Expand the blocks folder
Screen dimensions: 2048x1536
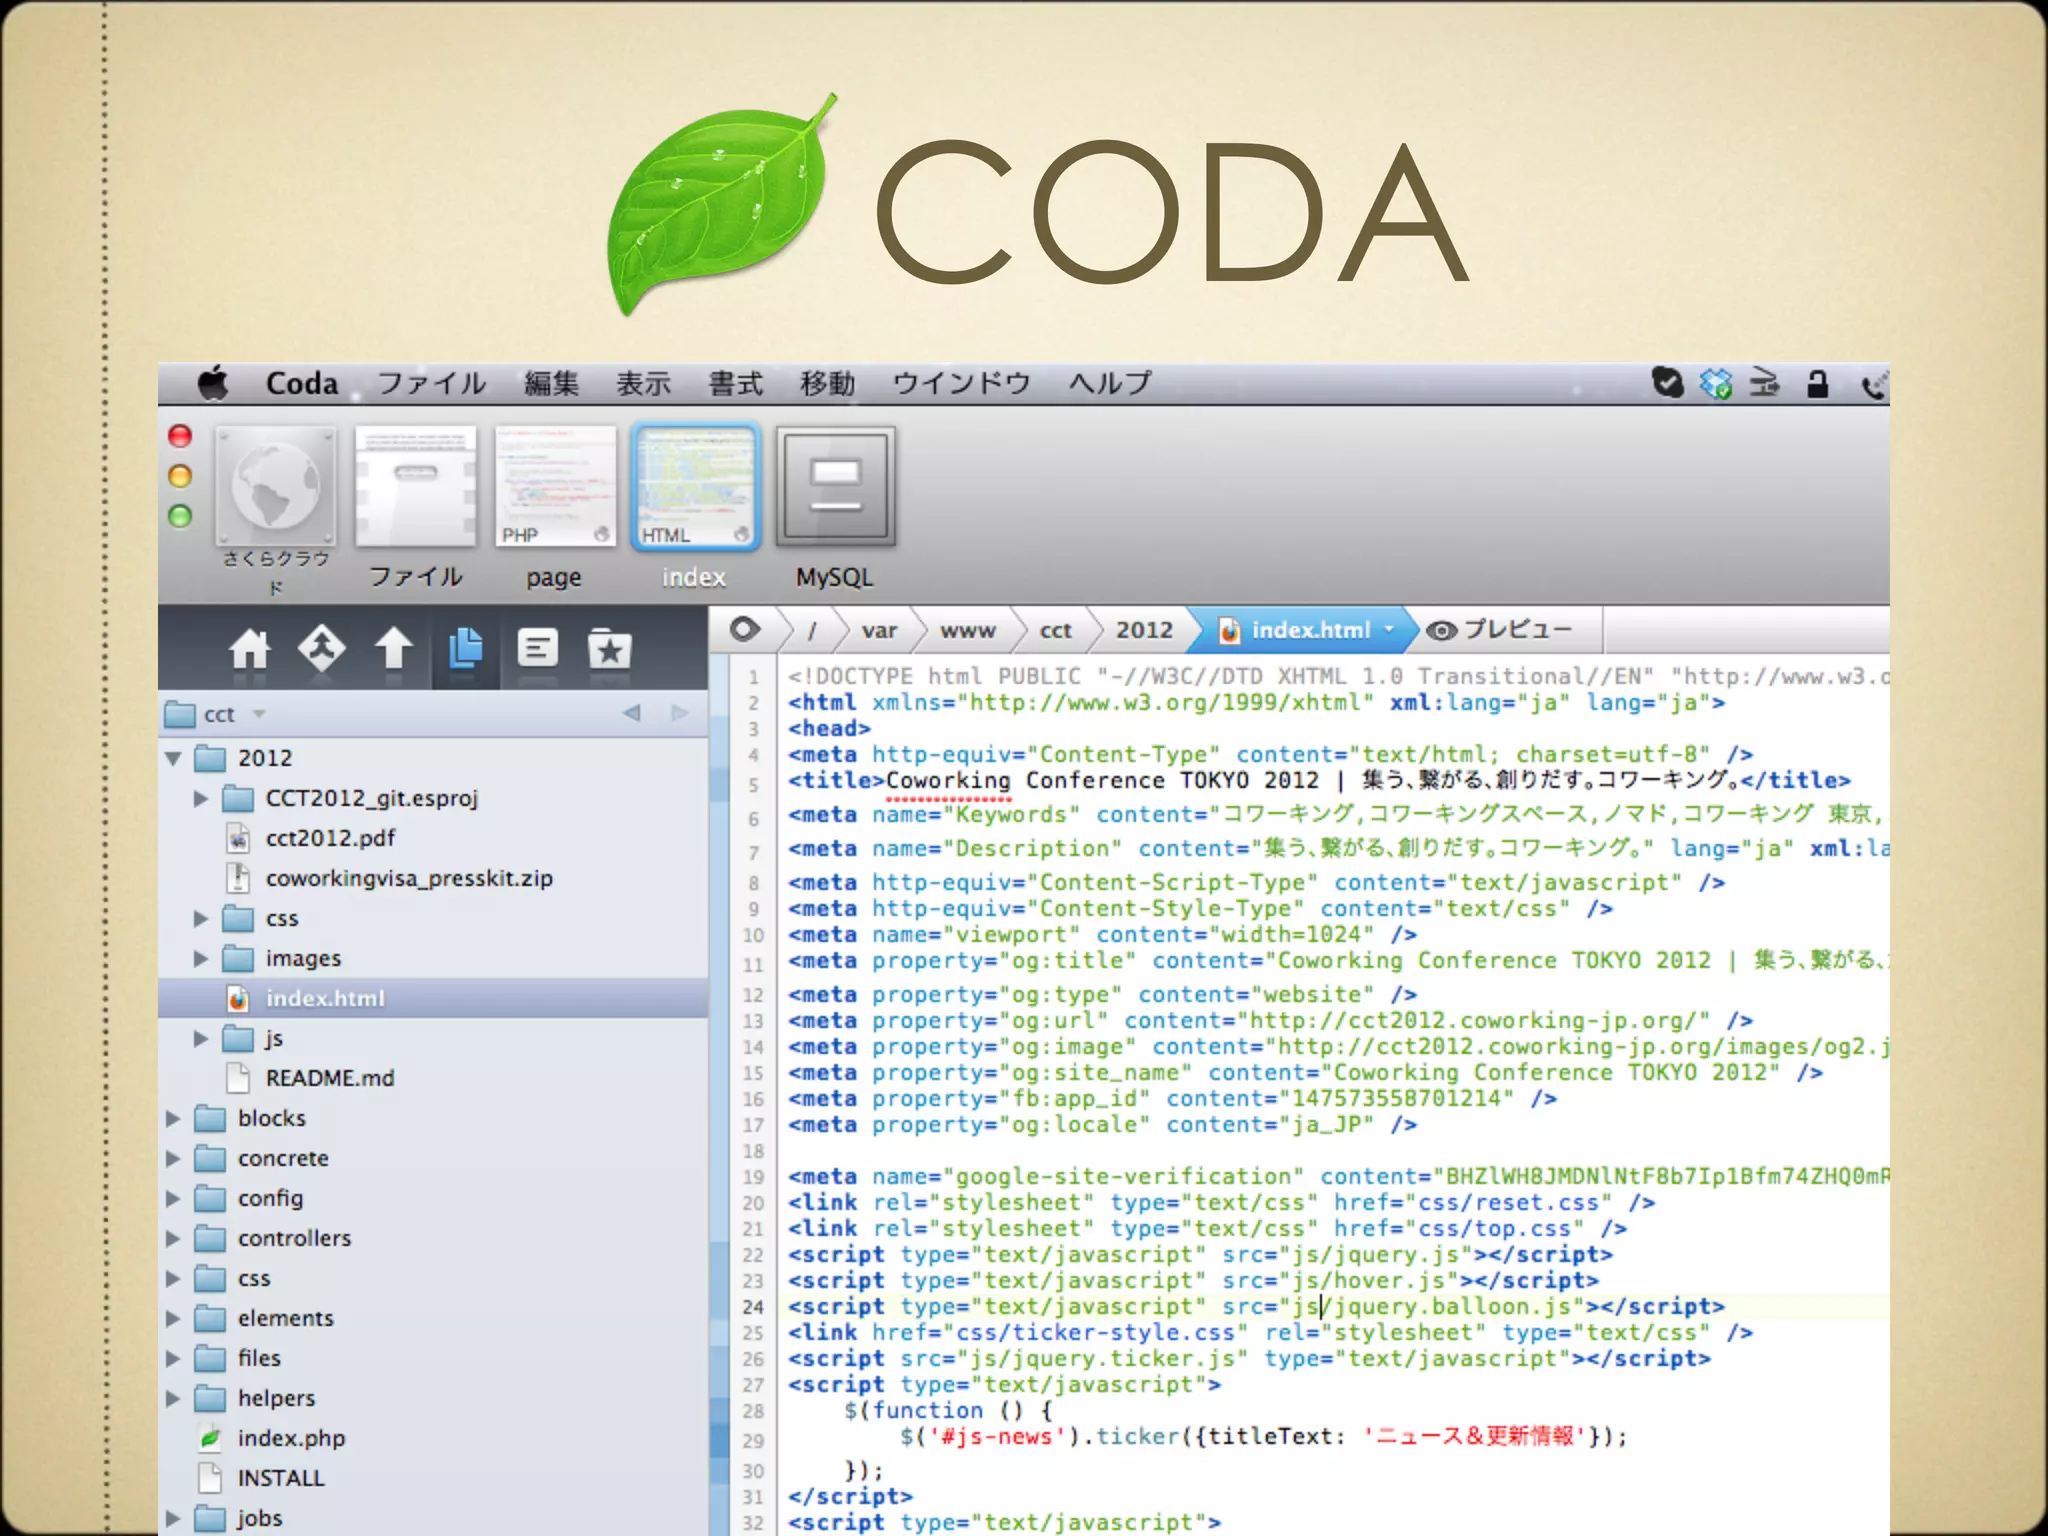(173, 1118)
